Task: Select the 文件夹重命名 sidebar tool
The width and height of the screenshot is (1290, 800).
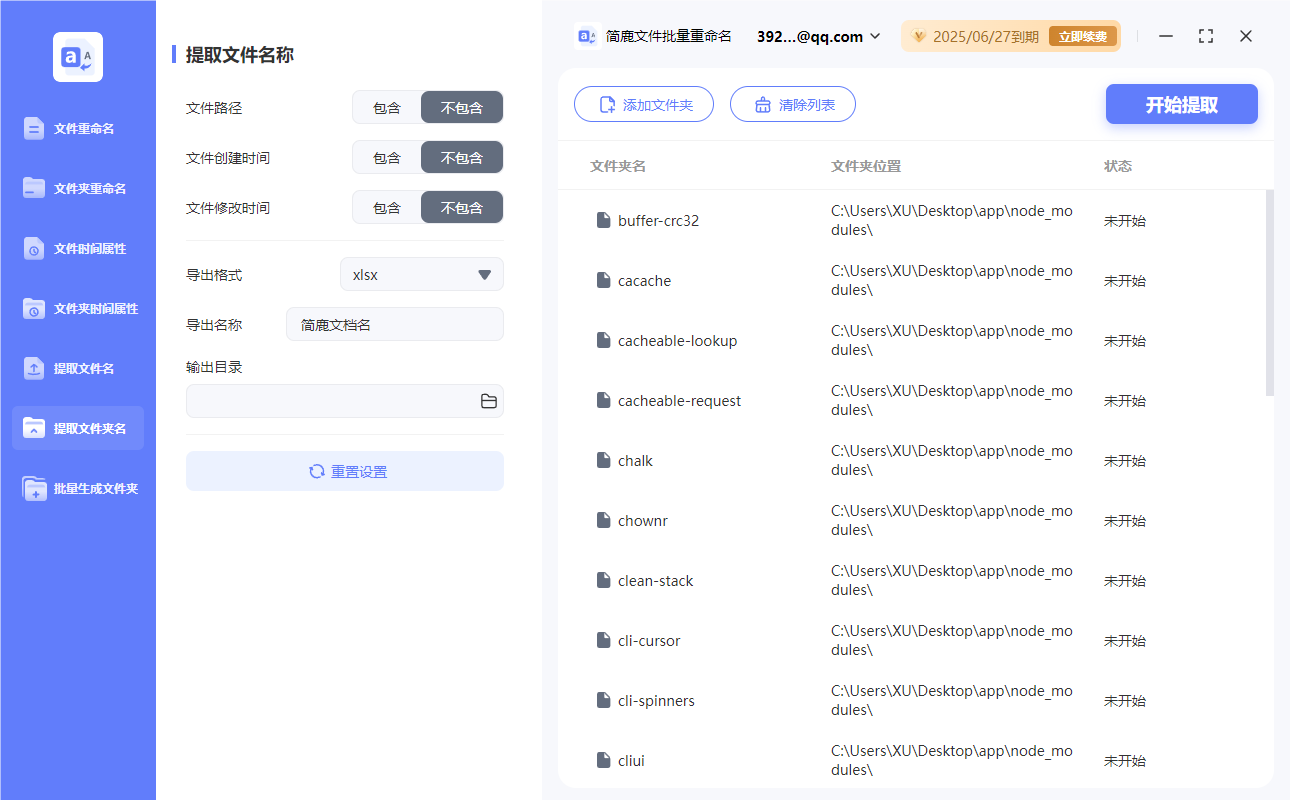Action: pyautogui.click(x=77, y=188)
